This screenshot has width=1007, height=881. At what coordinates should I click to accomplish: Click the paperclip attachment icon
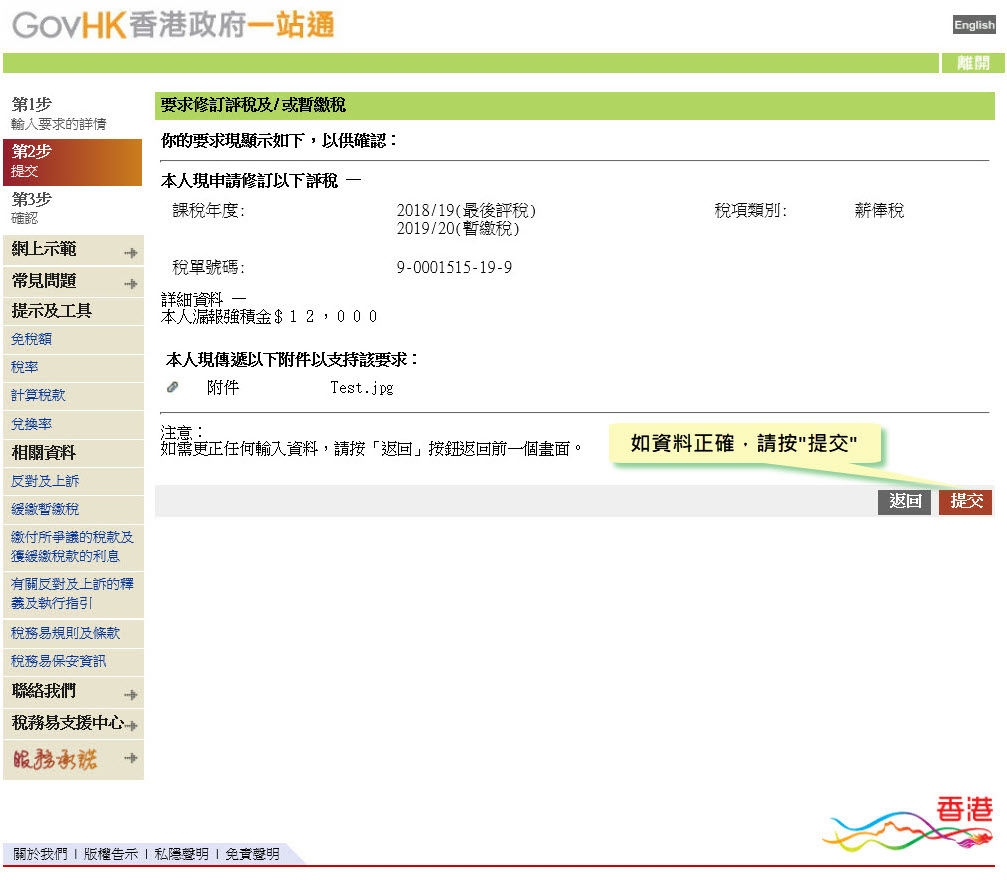tap(173, 387)
